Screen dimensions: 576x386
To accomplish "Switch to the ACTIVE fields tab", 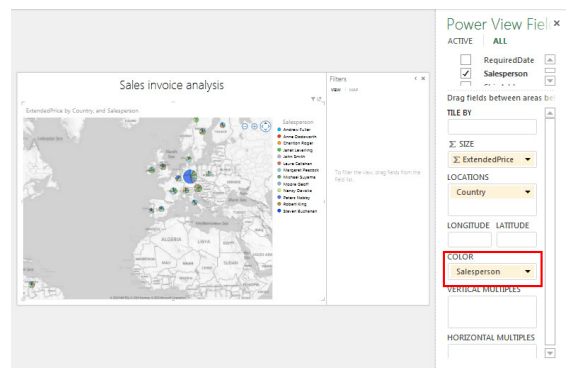I will 460,41.
